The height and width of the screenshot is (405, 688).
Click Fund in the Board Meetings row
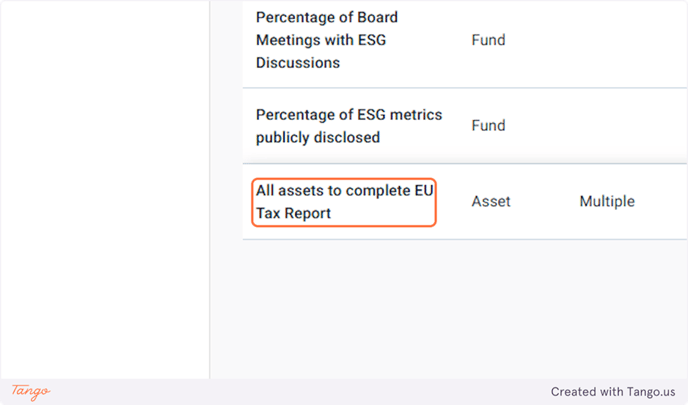tap(488, 40)
